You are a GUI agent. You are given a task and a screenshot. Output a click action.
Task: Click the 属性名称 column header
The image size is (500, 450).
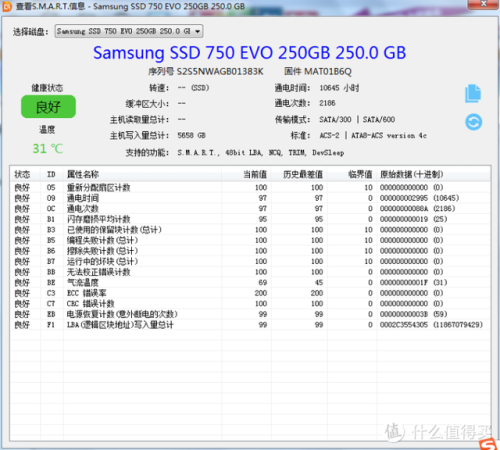83,174
